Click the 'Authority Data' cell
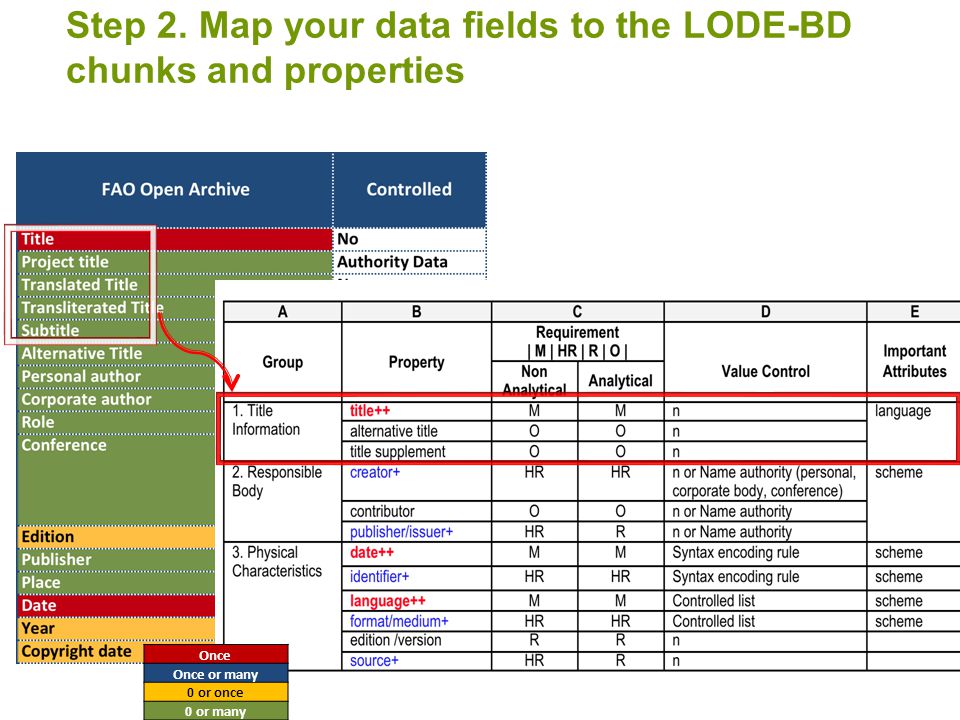 coord(410,262)
